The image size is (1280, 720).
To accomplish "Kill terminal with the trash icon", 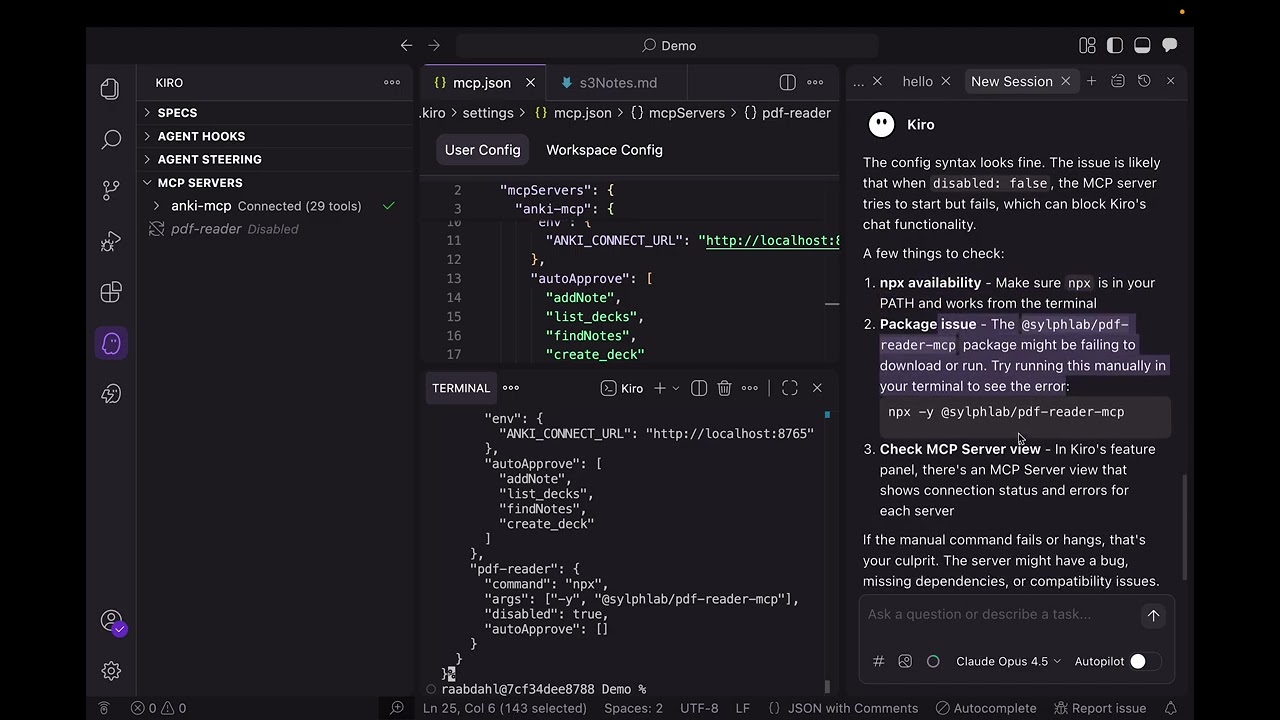I will pyautogui.click(x=725, y=388).
